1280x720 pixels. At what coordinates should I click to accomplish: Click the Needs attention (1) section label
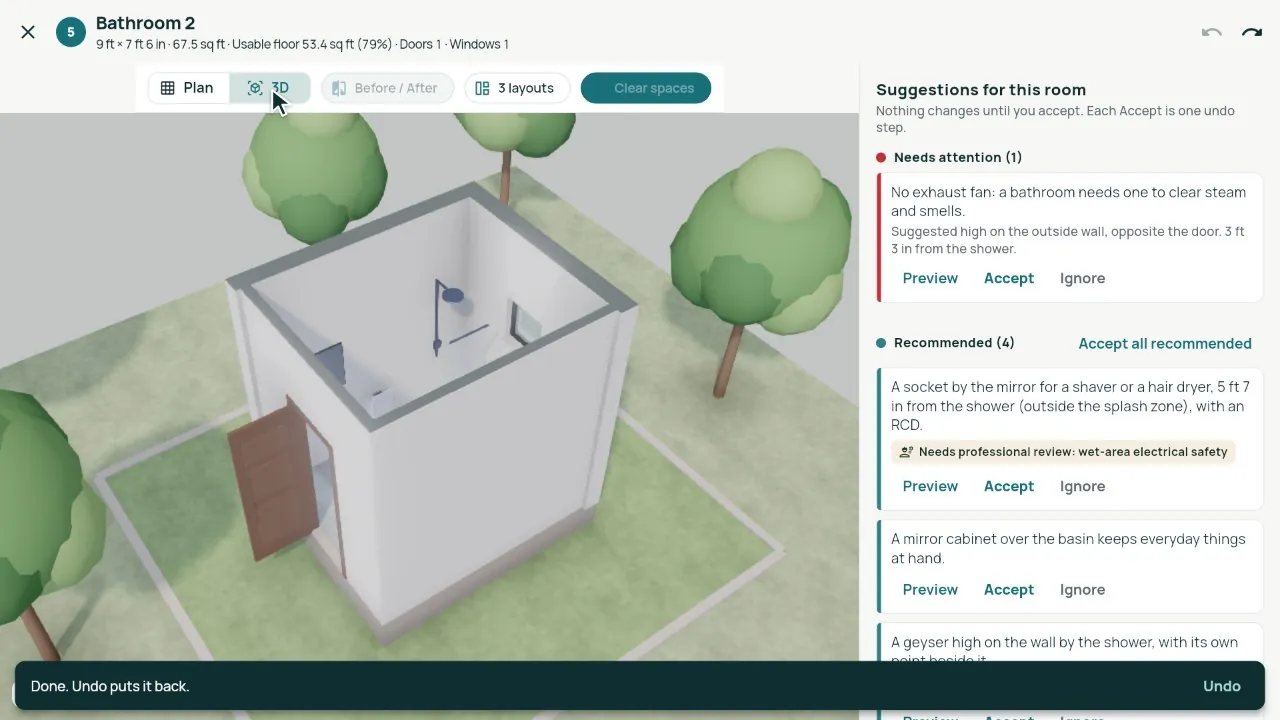958,157
